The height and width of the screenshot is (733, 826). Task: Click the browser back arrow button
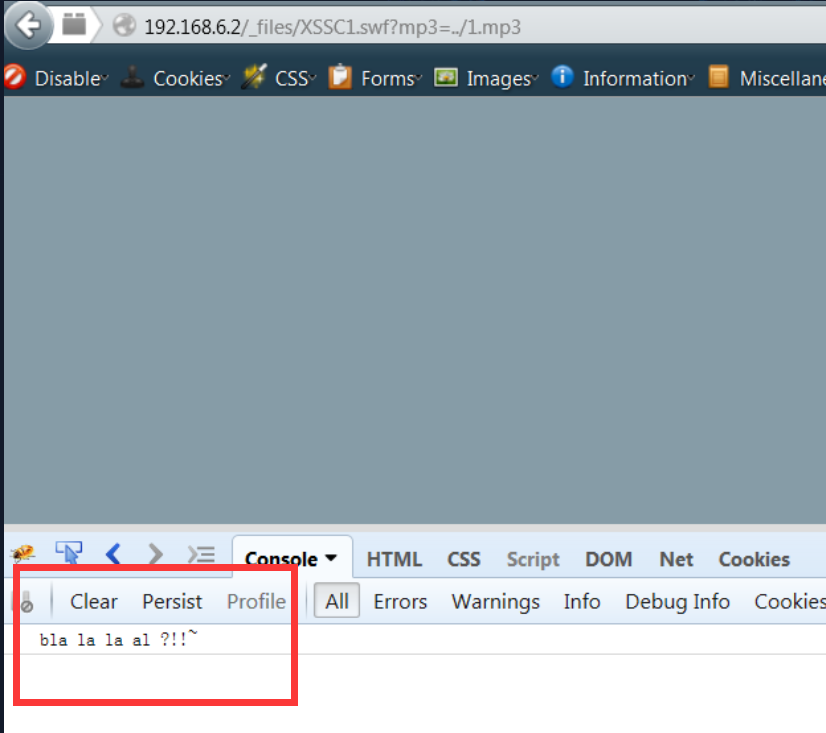[x=27, y=25]
